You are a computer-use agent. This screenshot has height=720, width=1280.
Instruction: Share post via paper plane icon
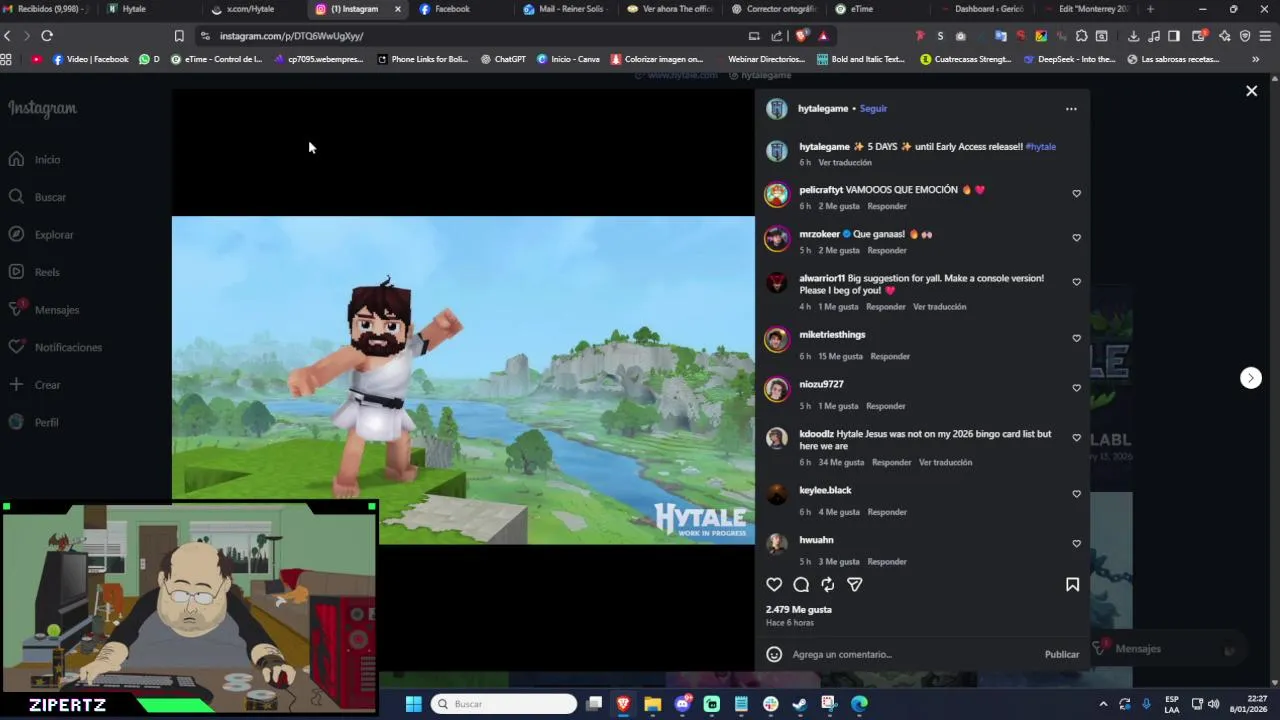[x=855, y=585]
